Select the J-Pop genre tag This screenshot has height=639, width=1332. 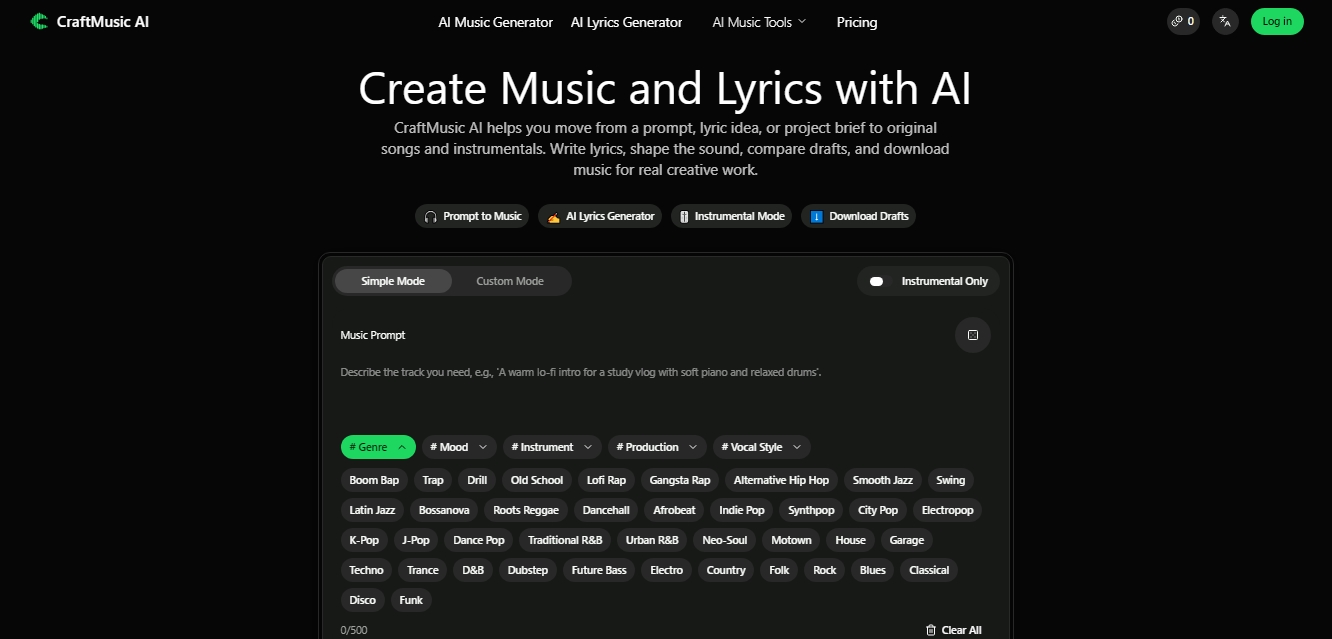[416, 540]
